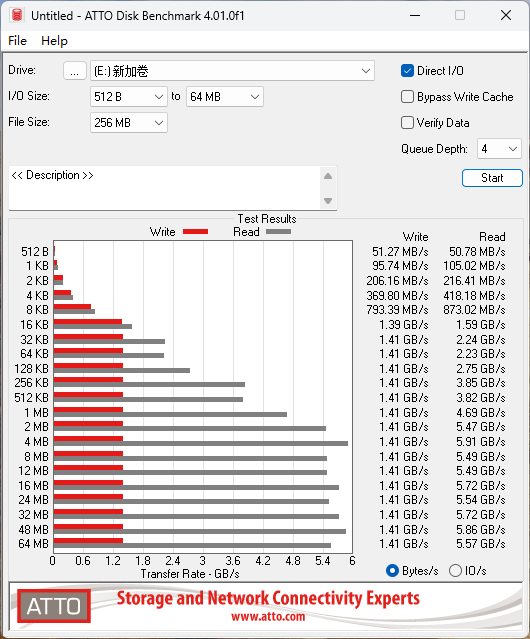Click the maximize window icon

click(x=460, y=15)
